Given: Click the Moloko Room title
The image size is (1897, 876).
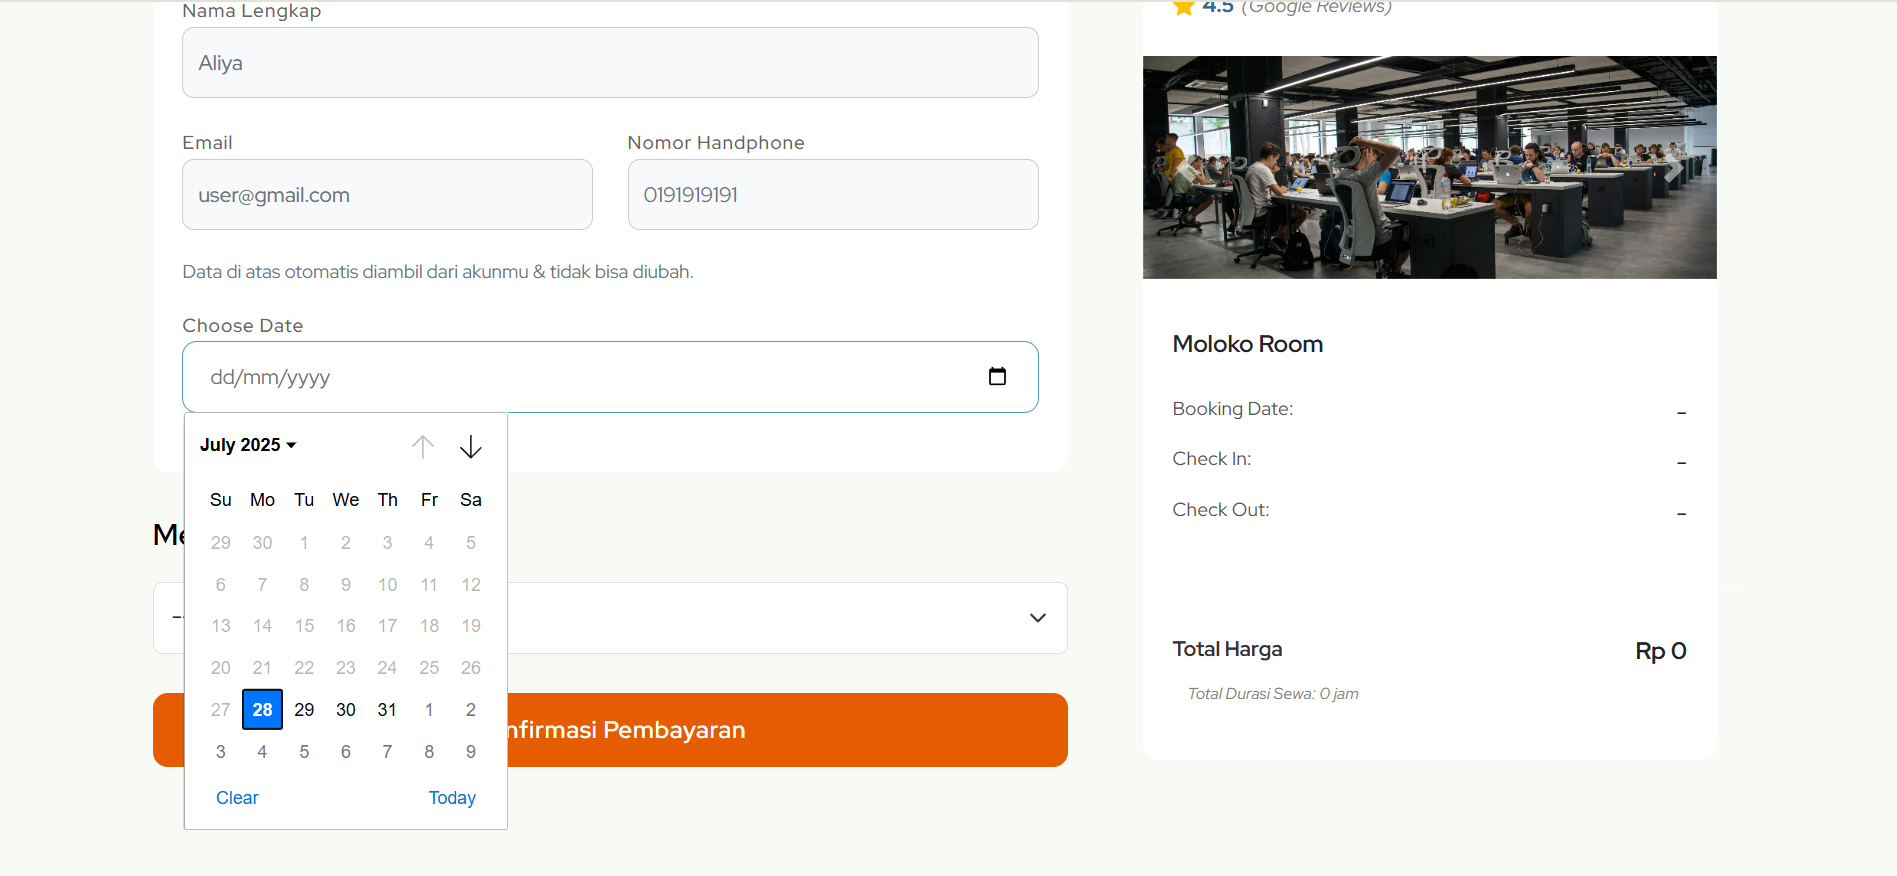Looking at the screenshot, I should pos(1248,344).
